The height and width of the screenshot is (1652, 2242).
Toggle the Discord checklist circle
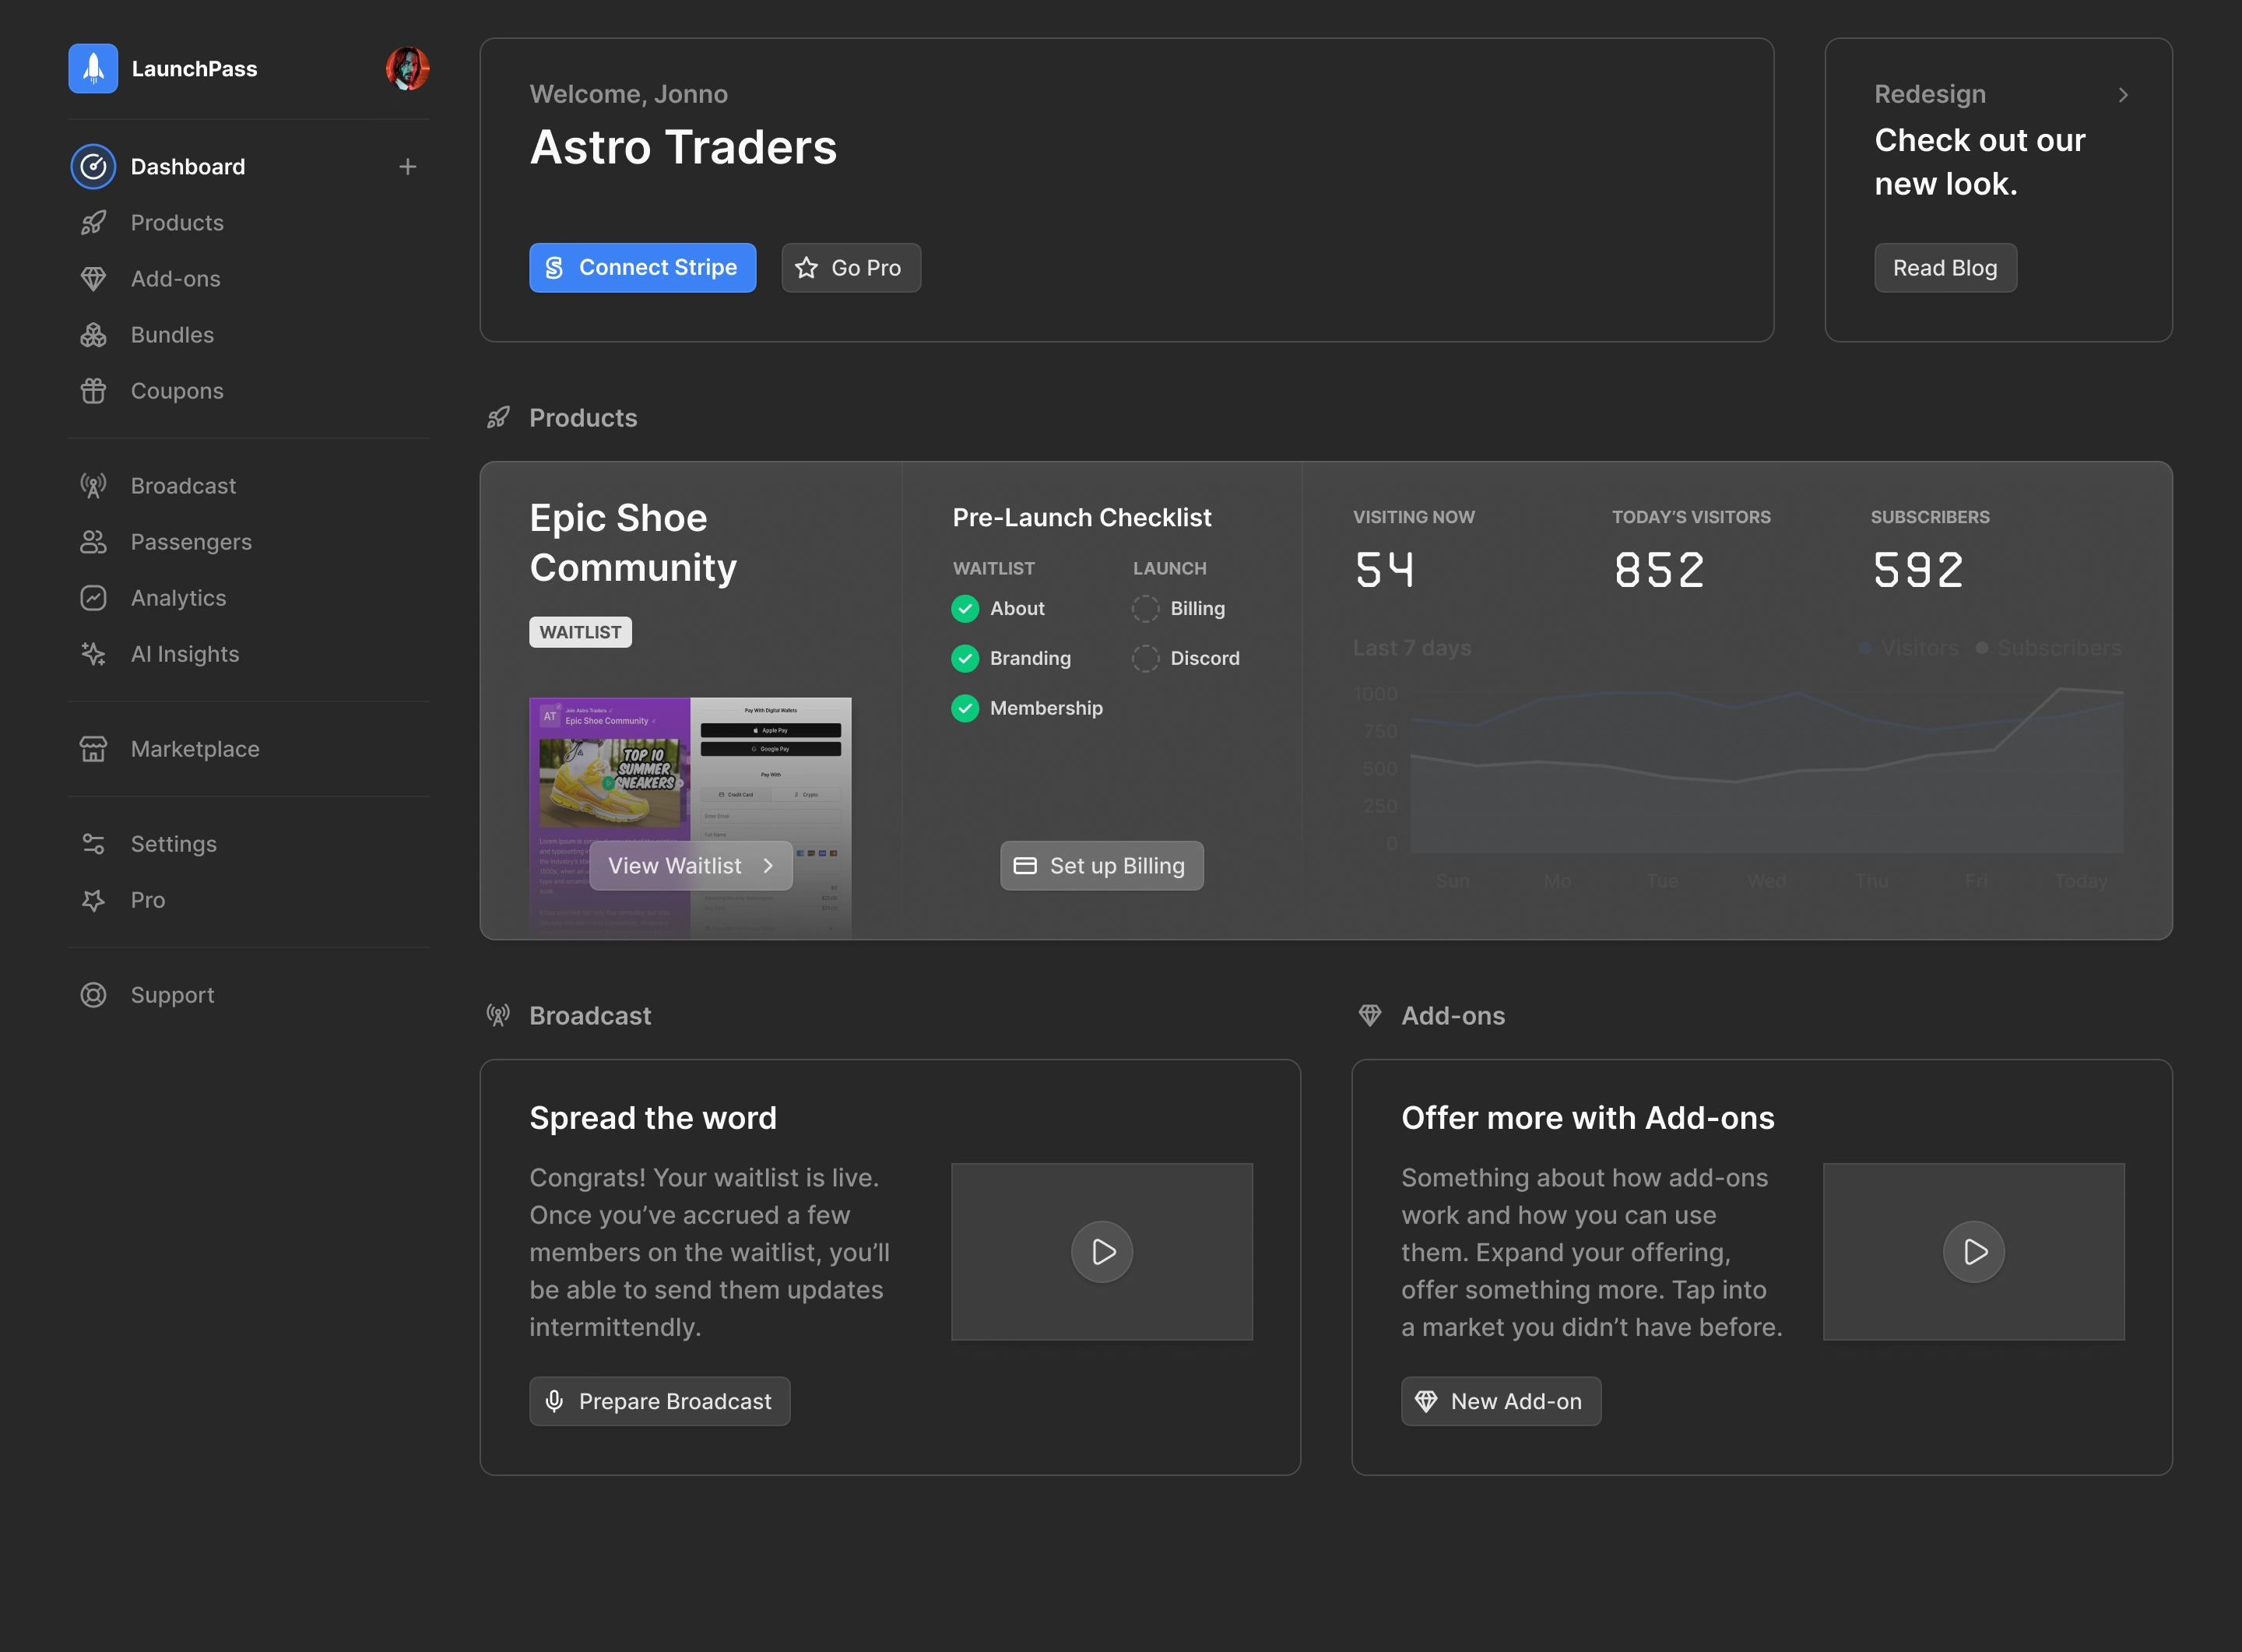pyautogui.click(x=1145, y=658)
